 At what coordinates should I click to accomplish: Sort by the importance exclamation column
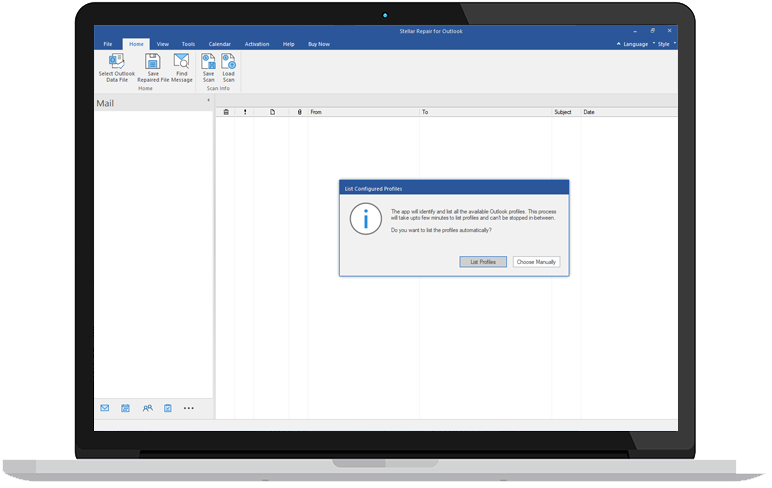click(x=245, y=112)
